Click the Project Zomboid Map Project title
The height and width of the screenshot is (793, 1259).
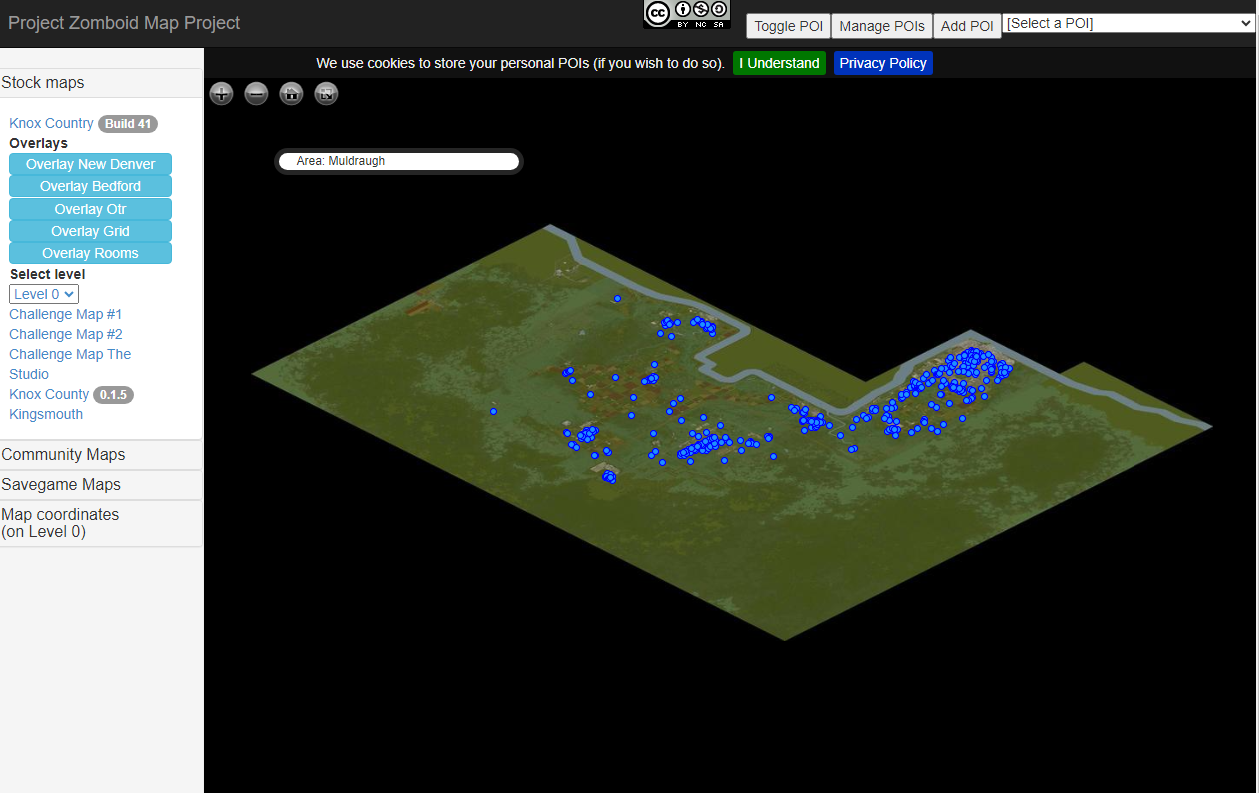pos(124,23)
